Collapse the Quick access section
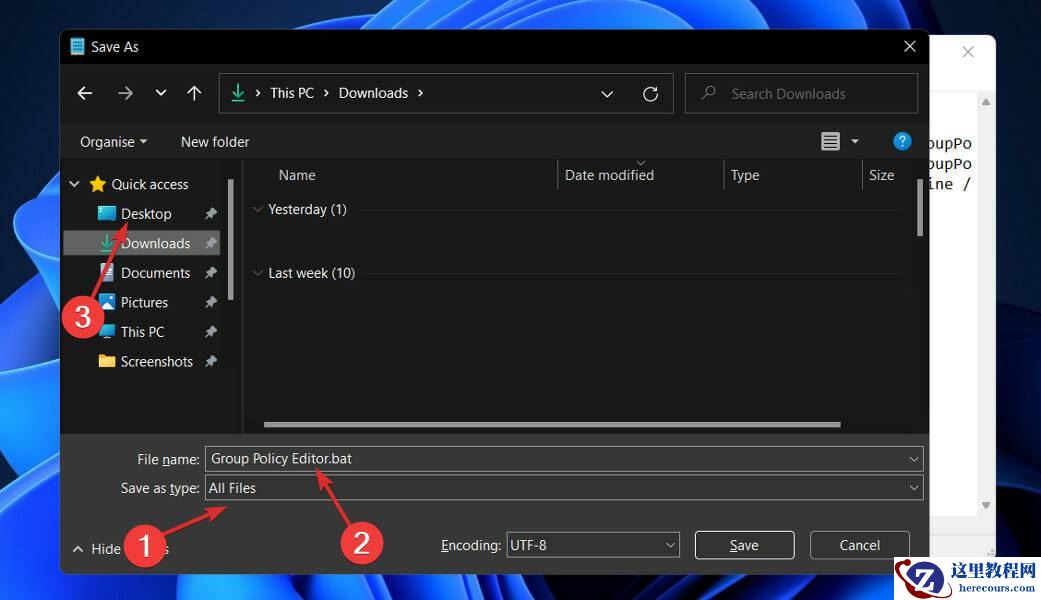Screen dimensions: 1041x600 74,184
